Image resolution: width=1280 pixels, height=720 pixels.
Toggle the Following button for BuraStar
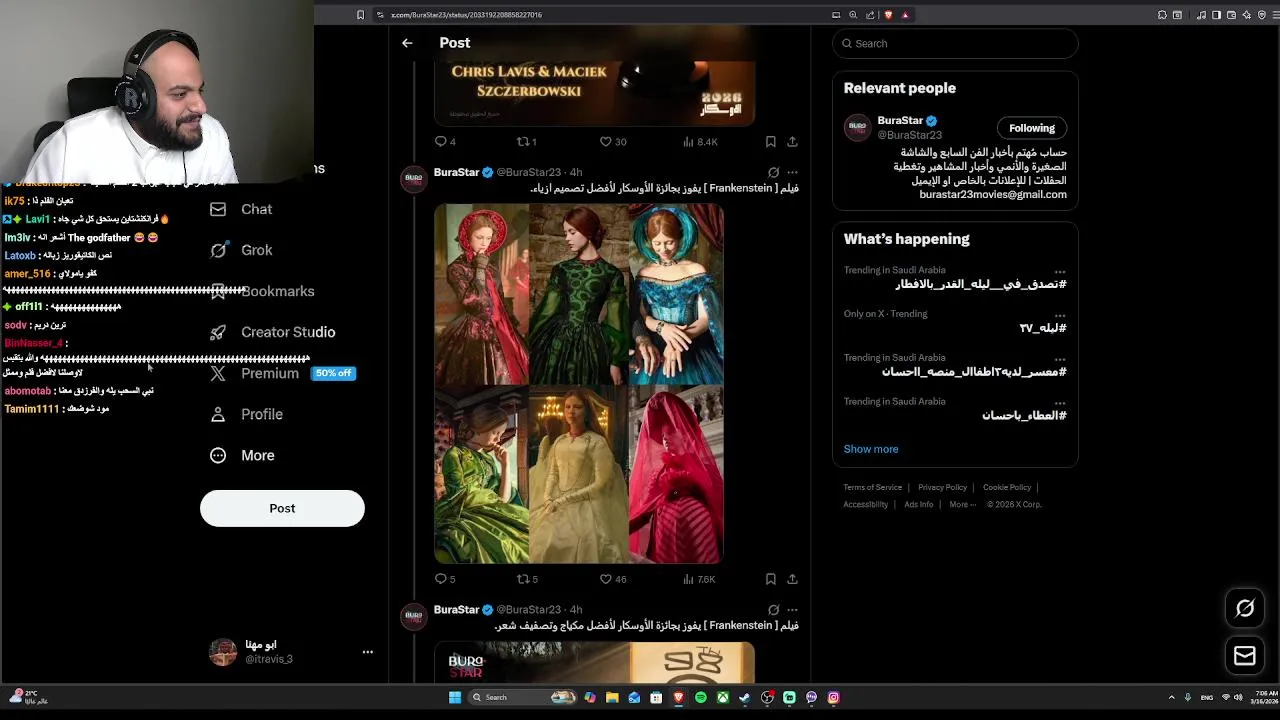[x=1032, y=128]
